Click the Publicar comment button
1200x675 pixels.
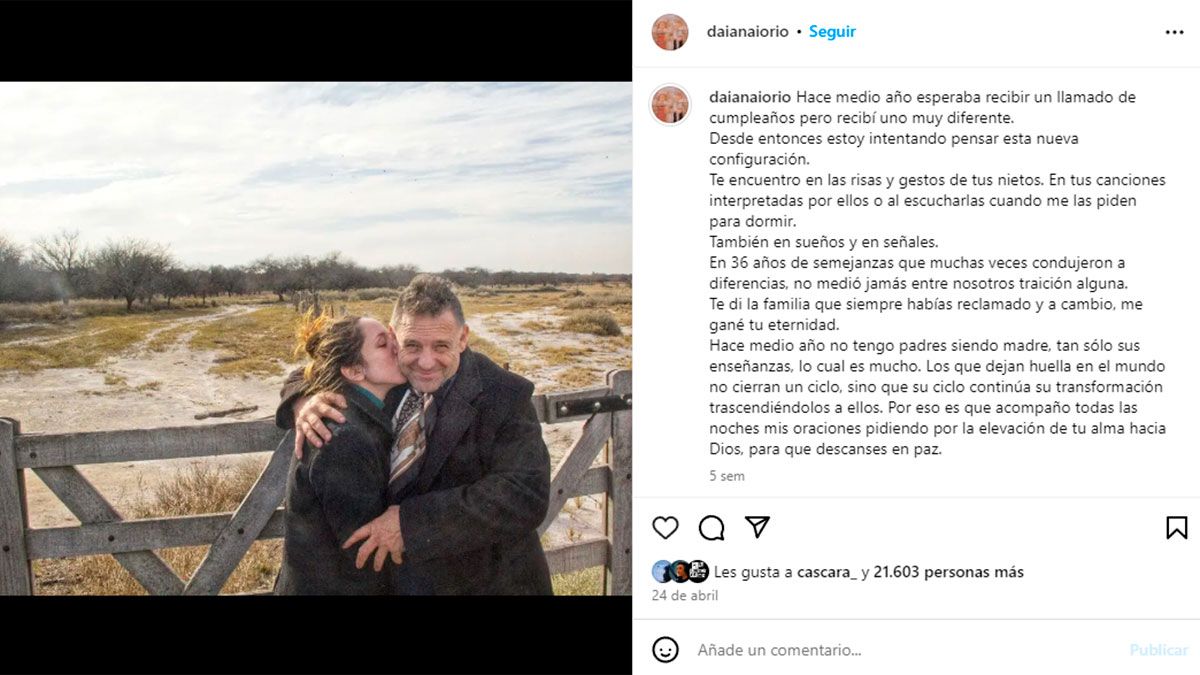coord(1158,650)
